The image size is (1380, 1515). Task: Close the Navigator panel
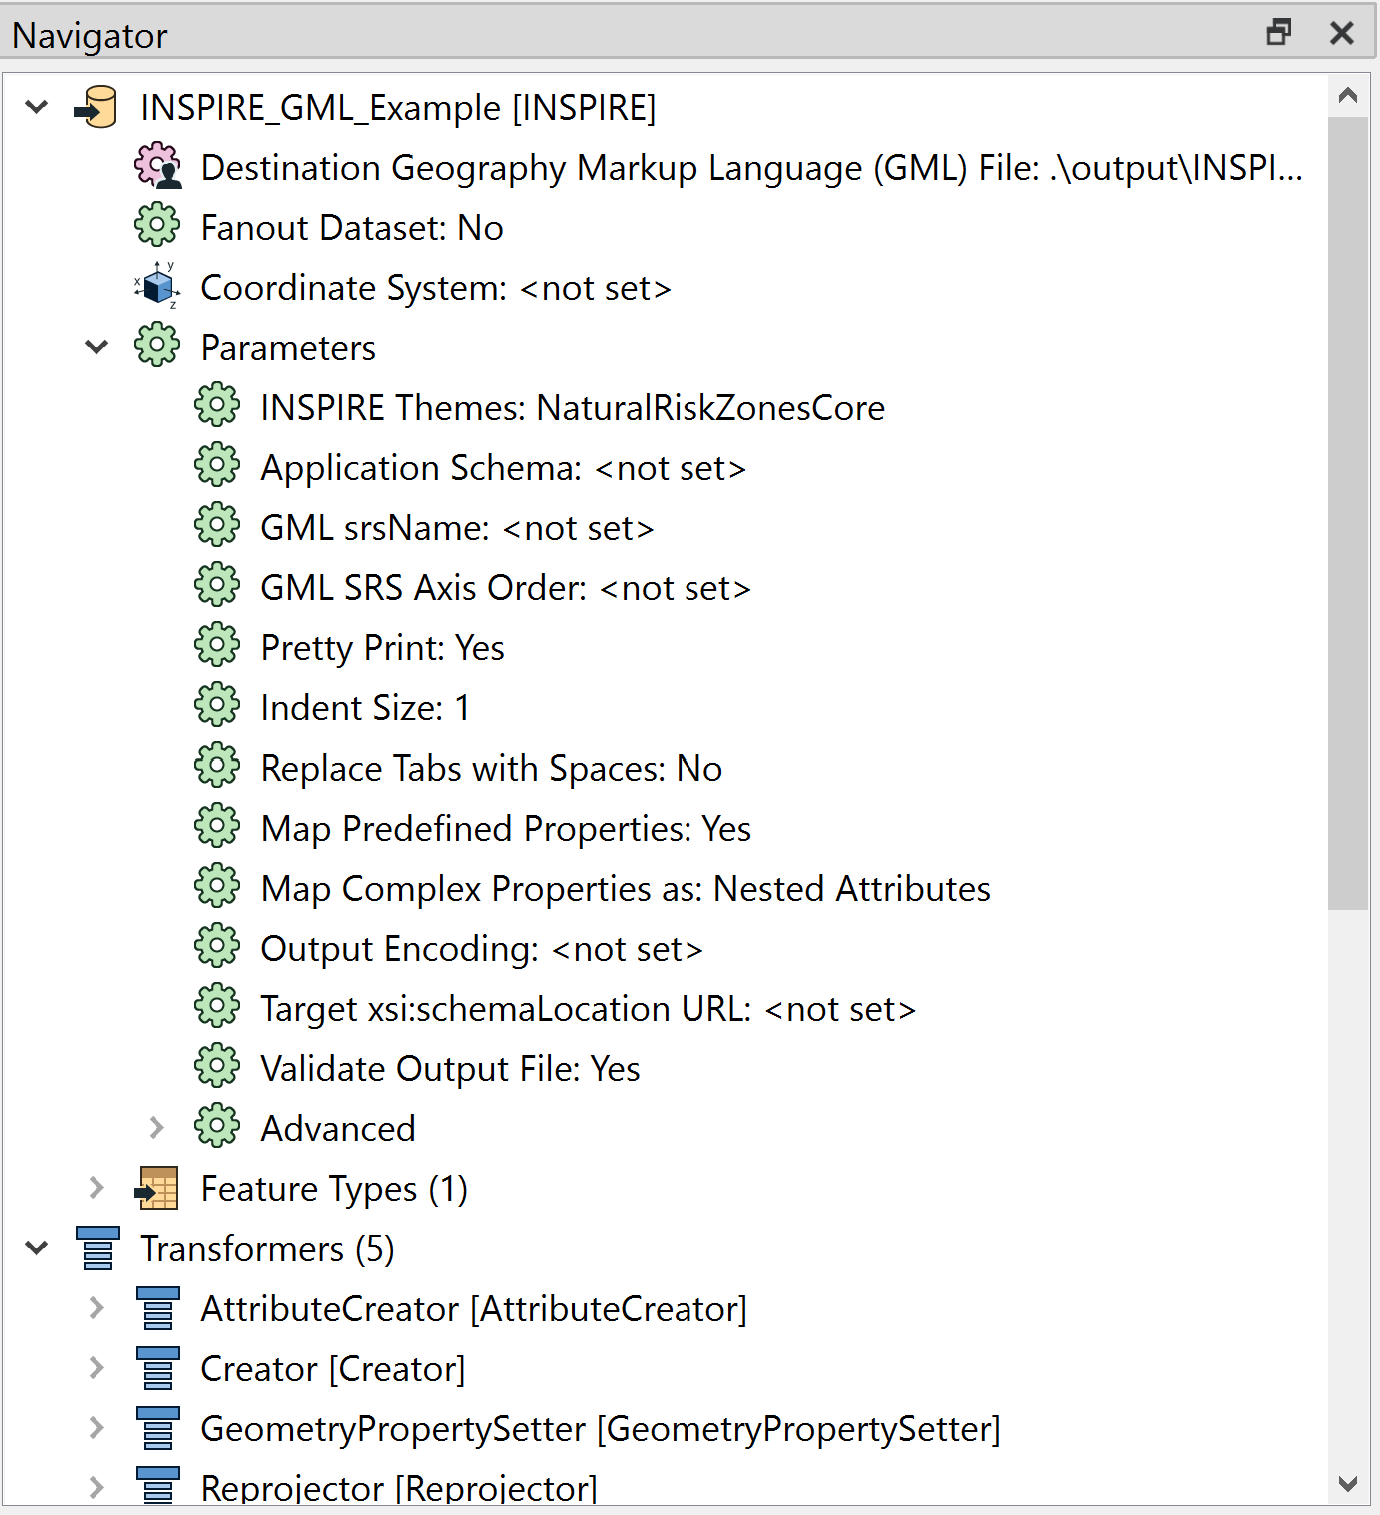tap(1342, 33)
